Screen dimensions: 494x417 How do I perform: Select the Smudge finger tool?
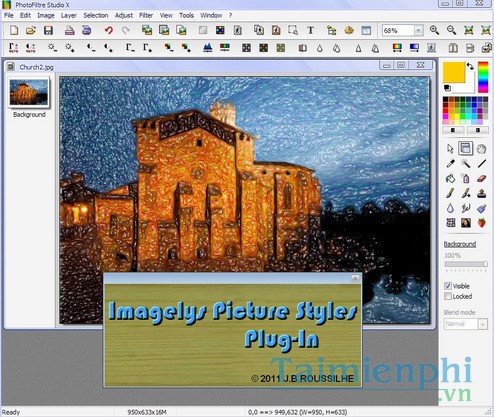pos(466,208)
